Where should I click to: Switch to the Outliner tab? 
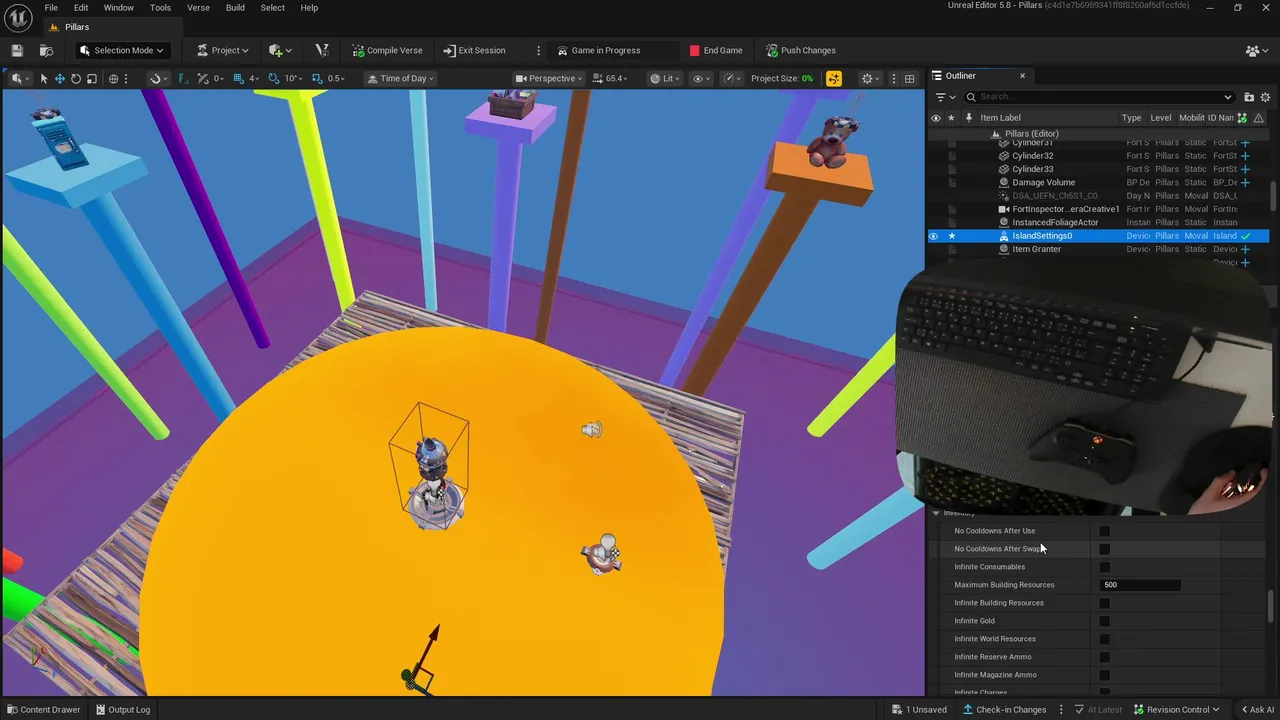(960, 76)
